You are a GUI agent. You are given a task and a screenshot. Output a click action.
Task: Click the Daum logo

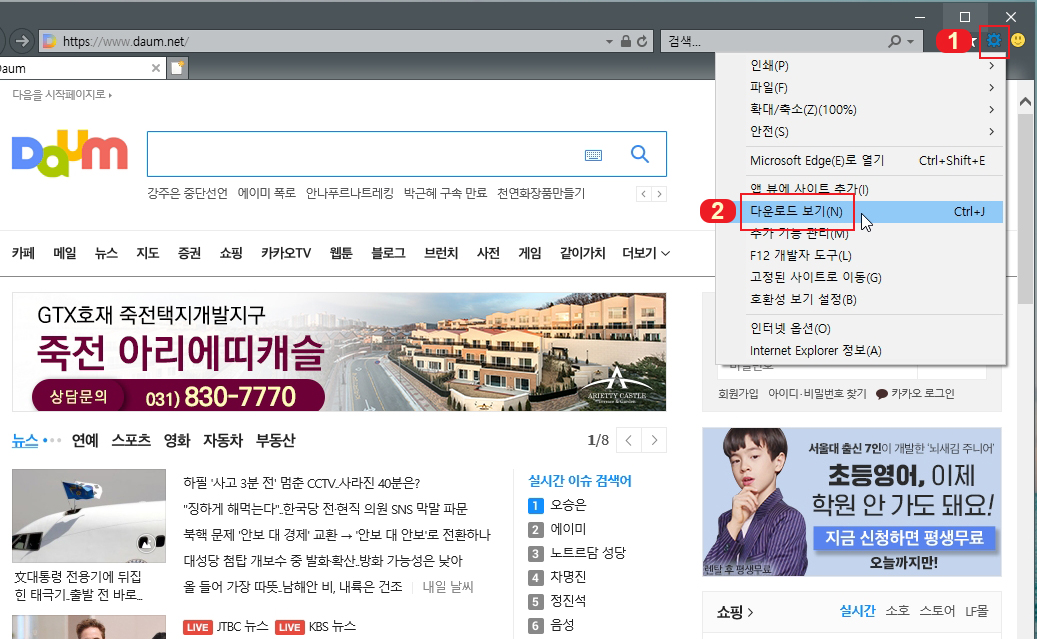pyautogui.click(x=69, y=153)
